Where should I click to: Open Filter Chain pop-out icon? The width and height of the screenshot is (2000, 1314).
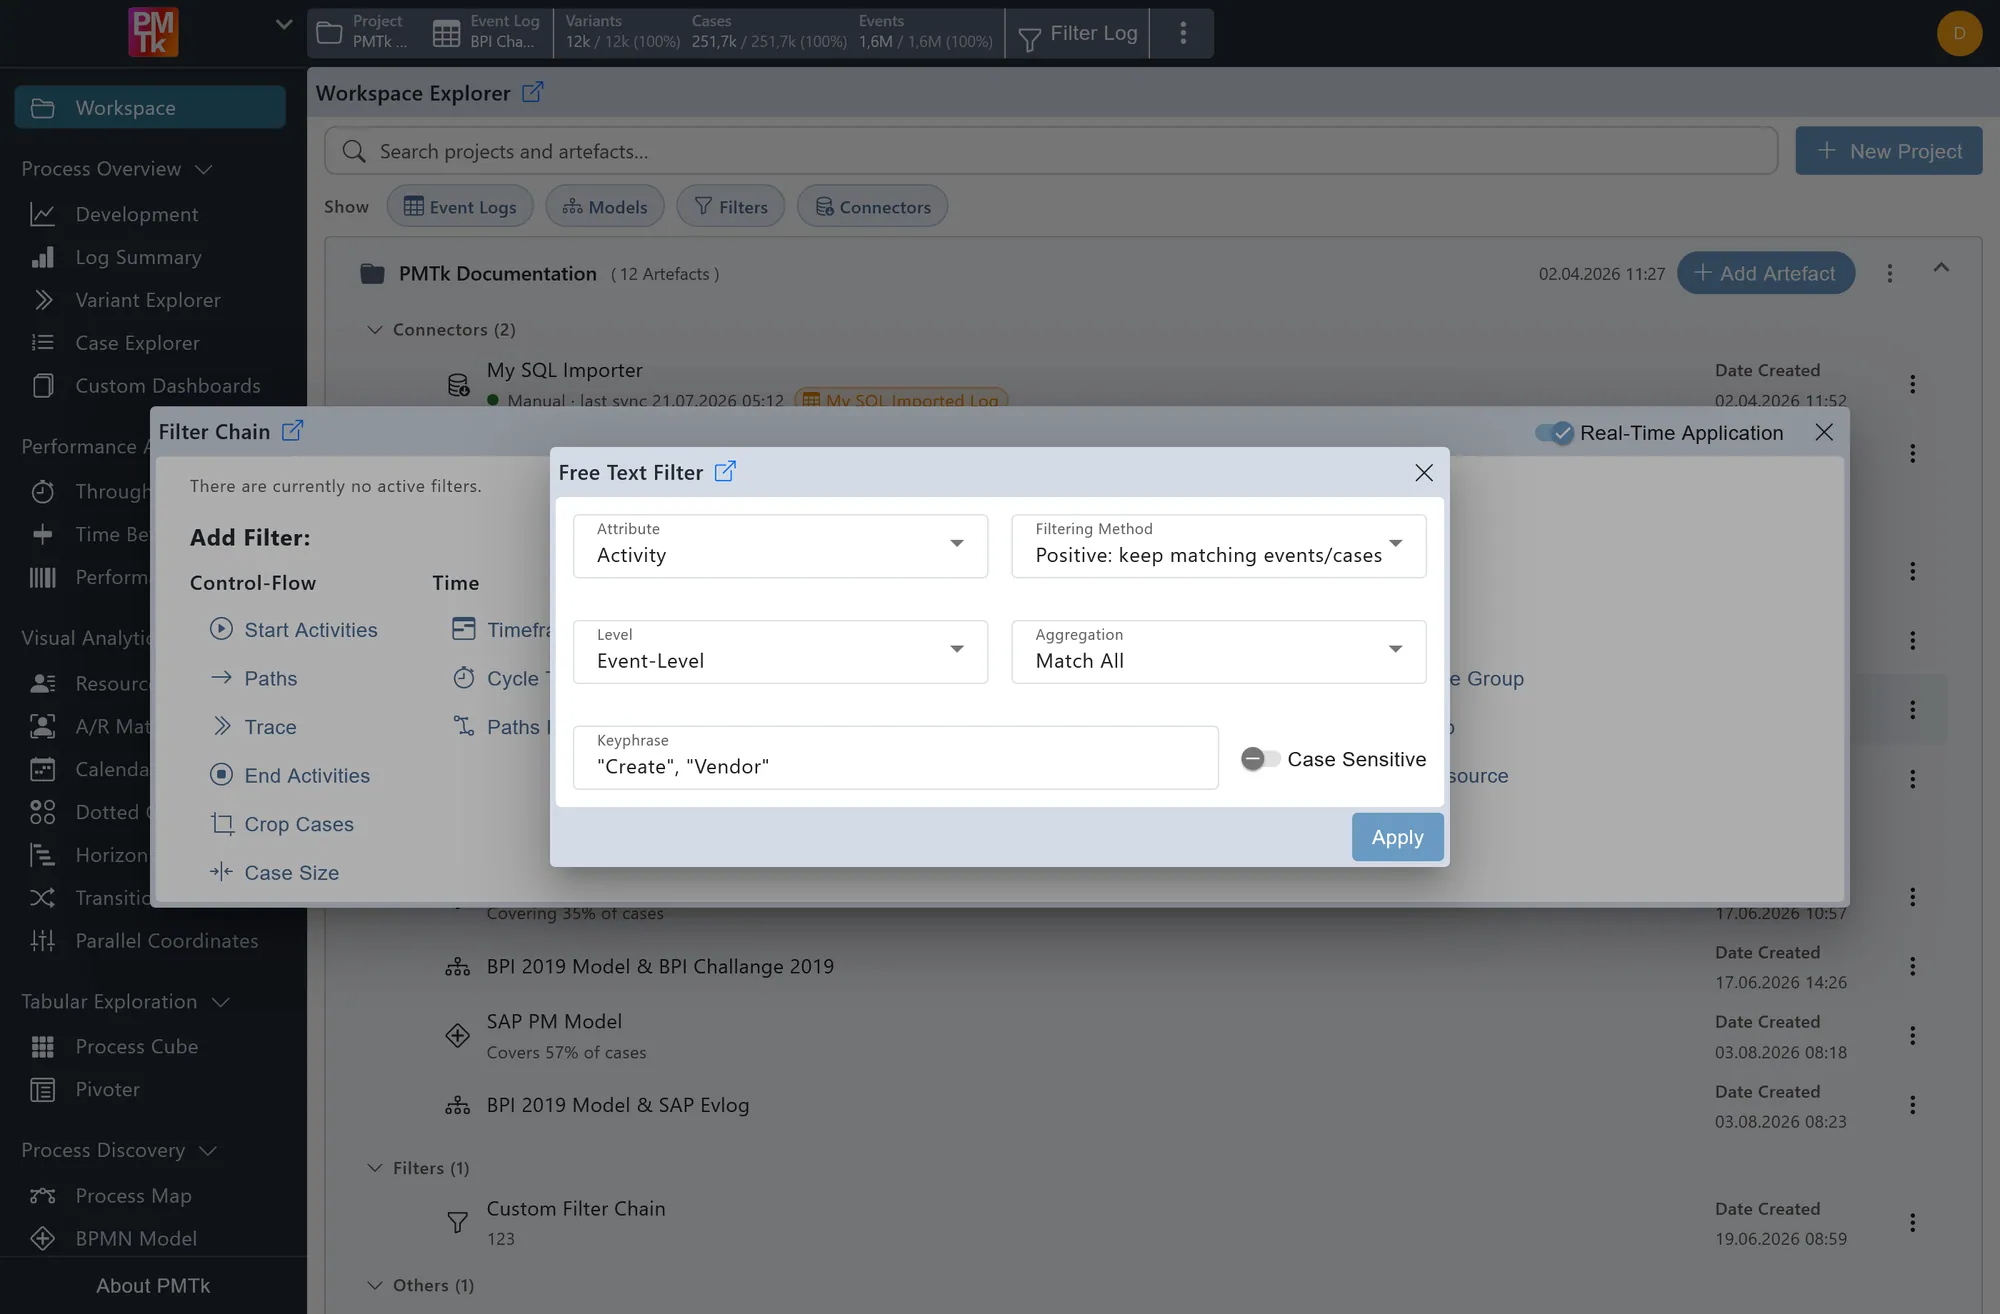point(292,431)
